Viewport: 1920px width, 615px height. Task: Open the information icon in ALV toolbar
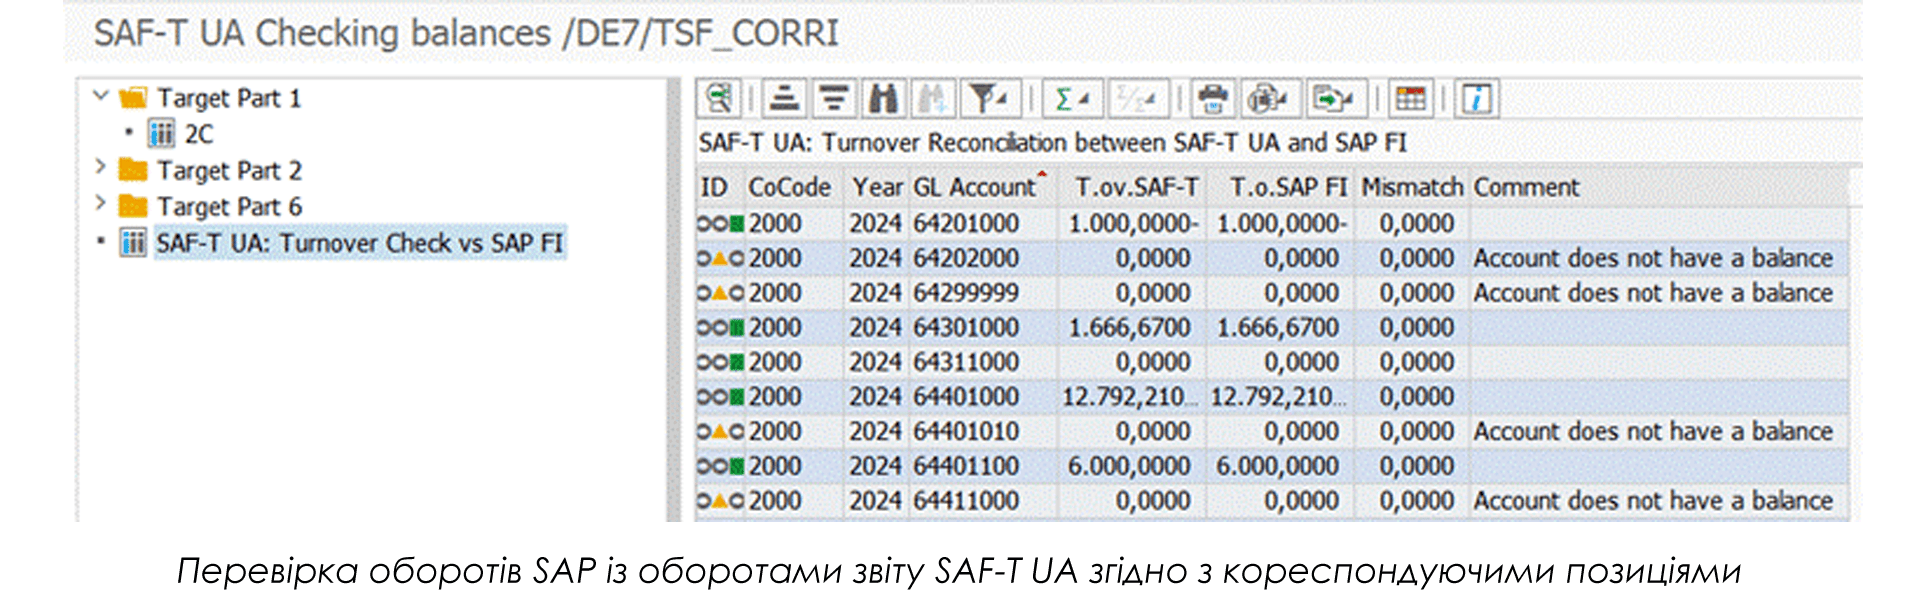pos(1477,98)
